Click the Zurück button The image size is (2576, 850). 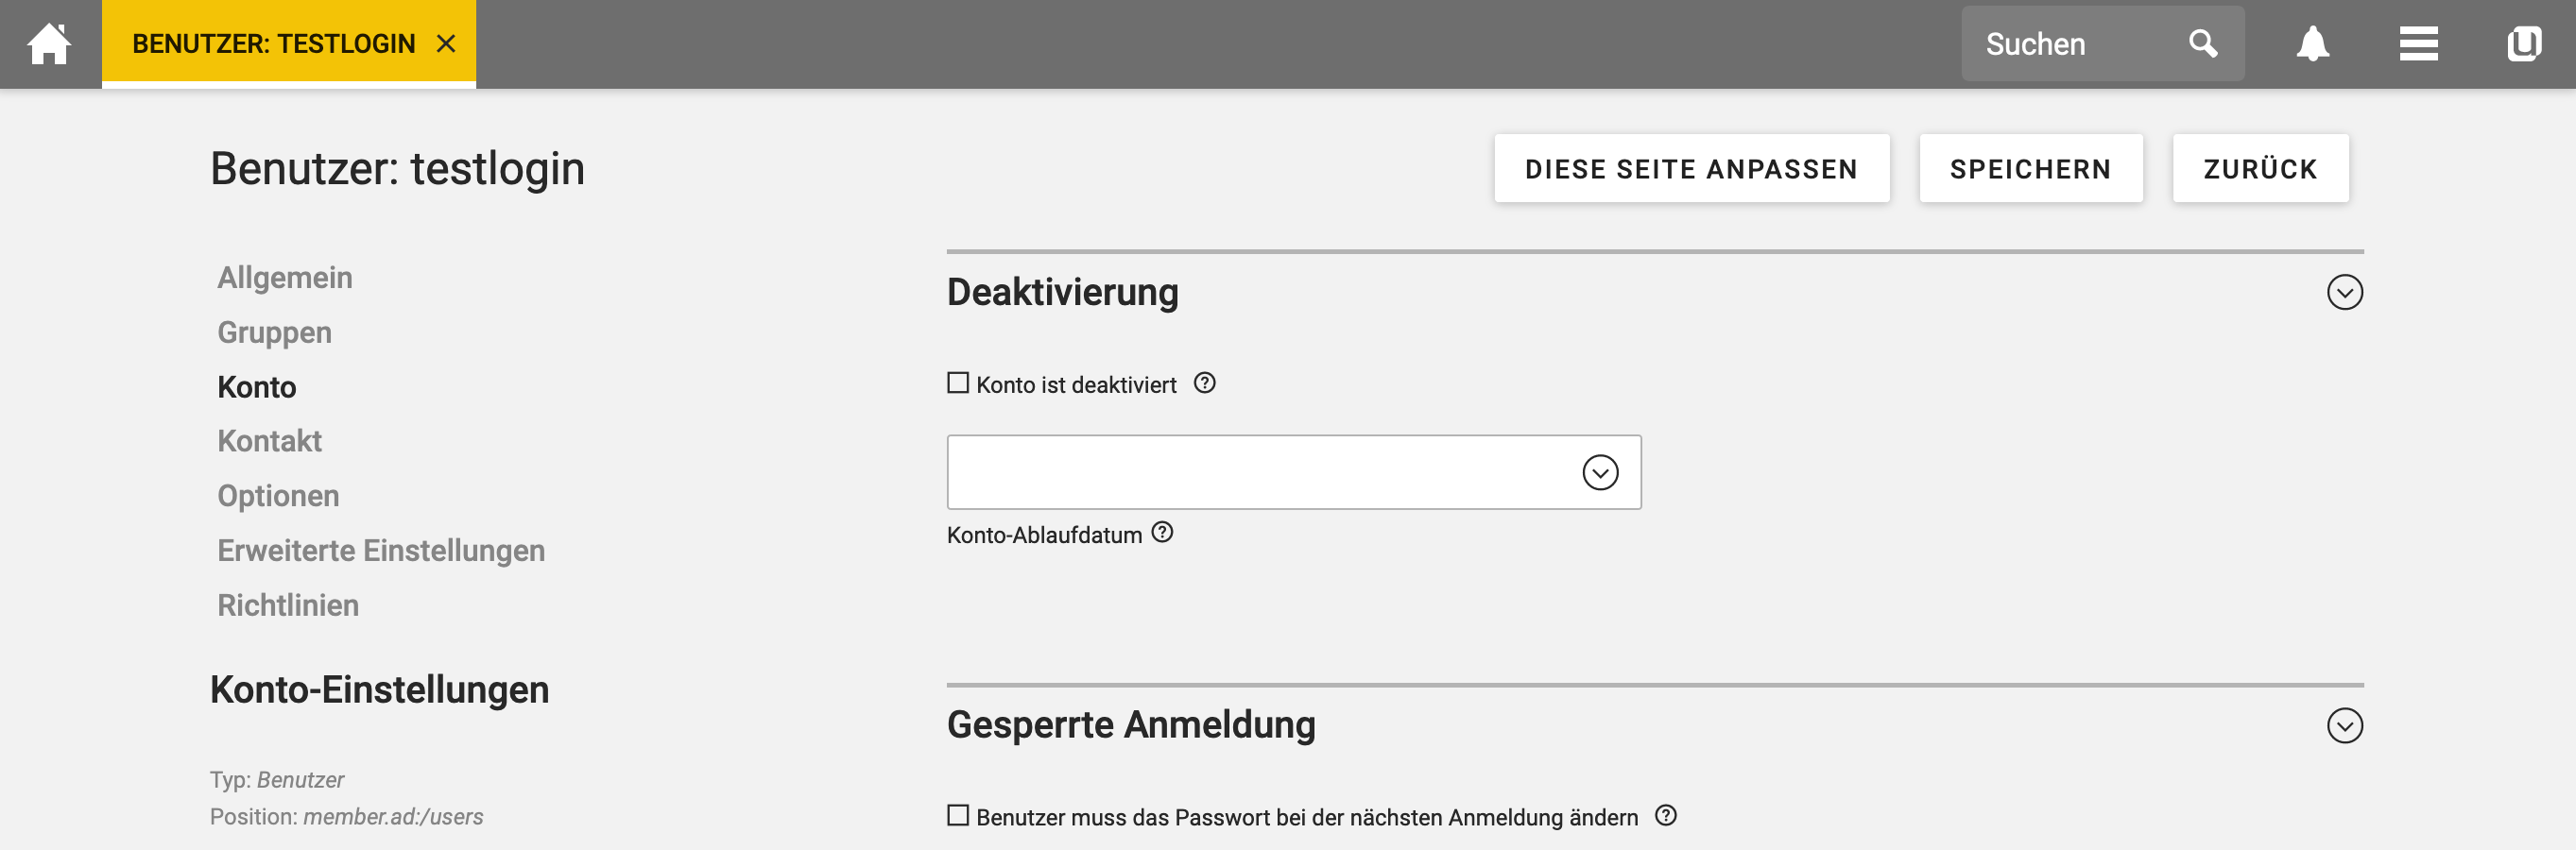(2260, 169)
